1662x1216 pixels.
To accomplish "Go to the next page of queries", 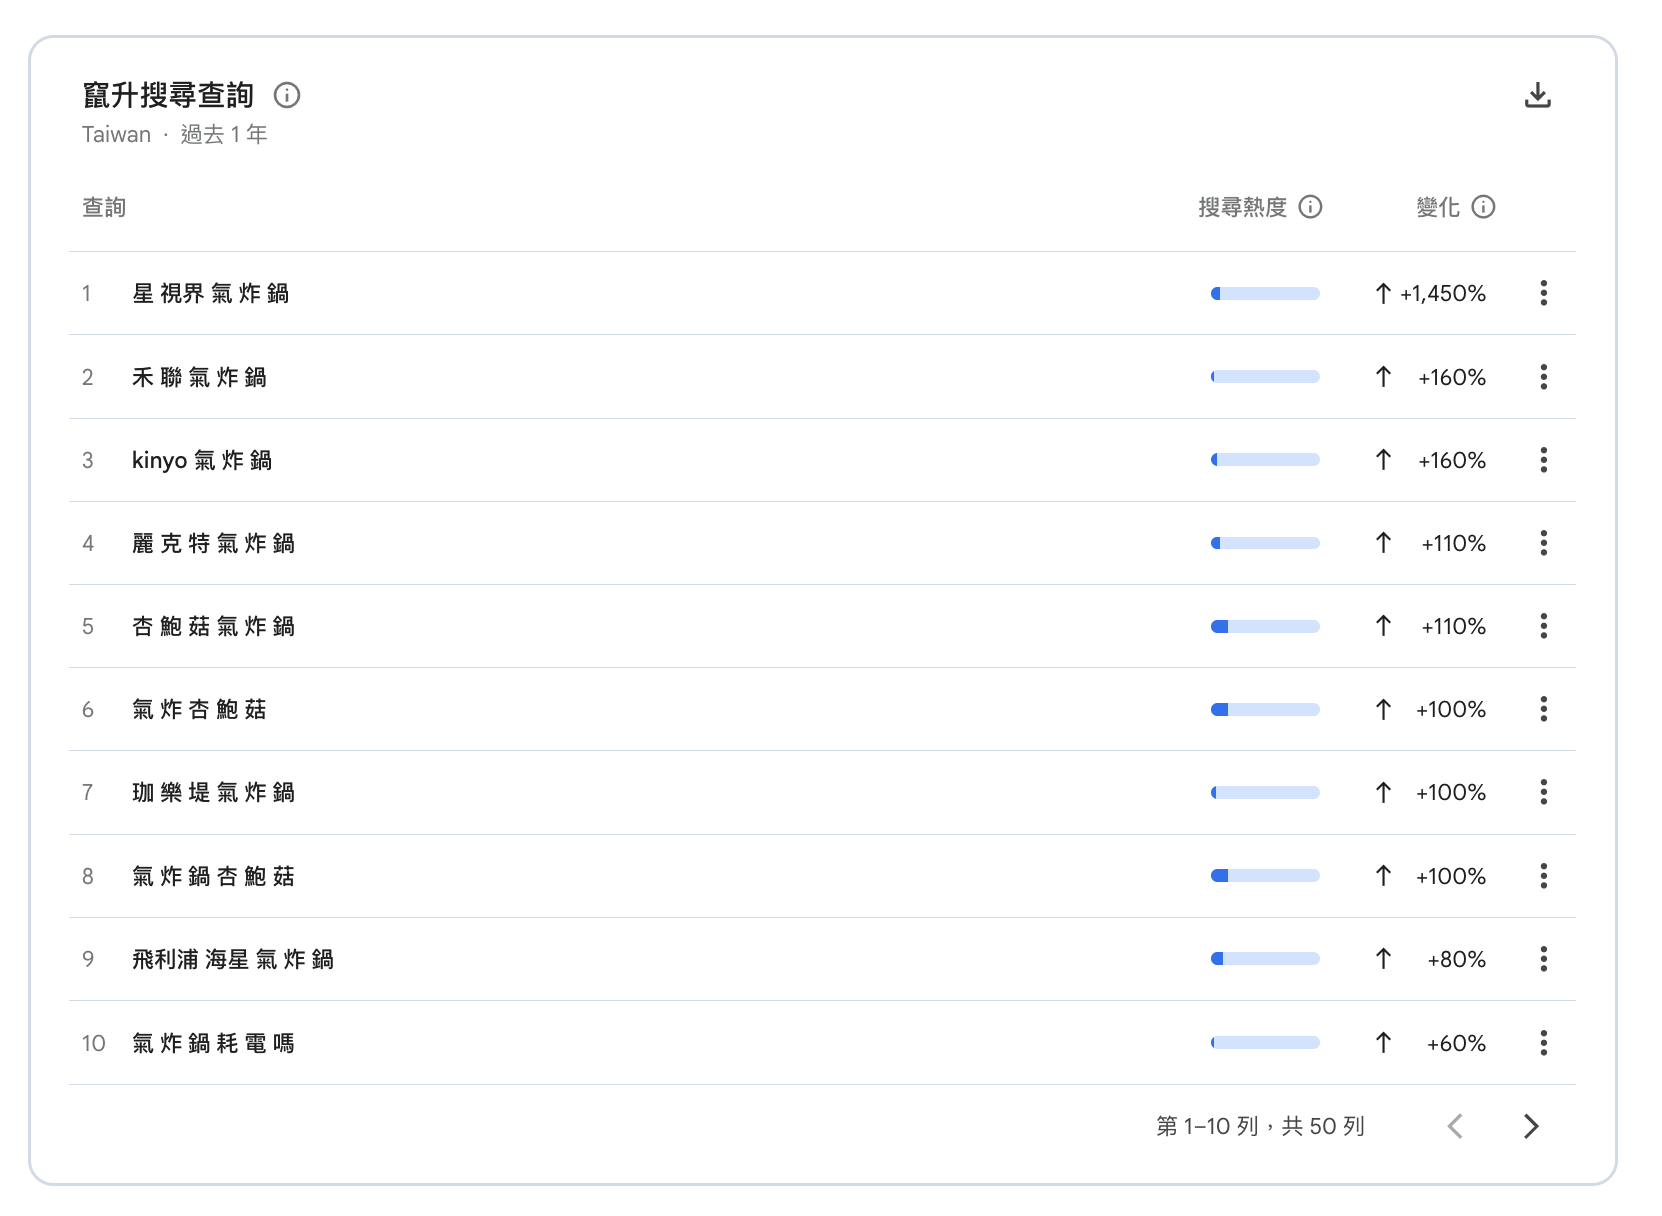I will (x=1529, y=1126).
